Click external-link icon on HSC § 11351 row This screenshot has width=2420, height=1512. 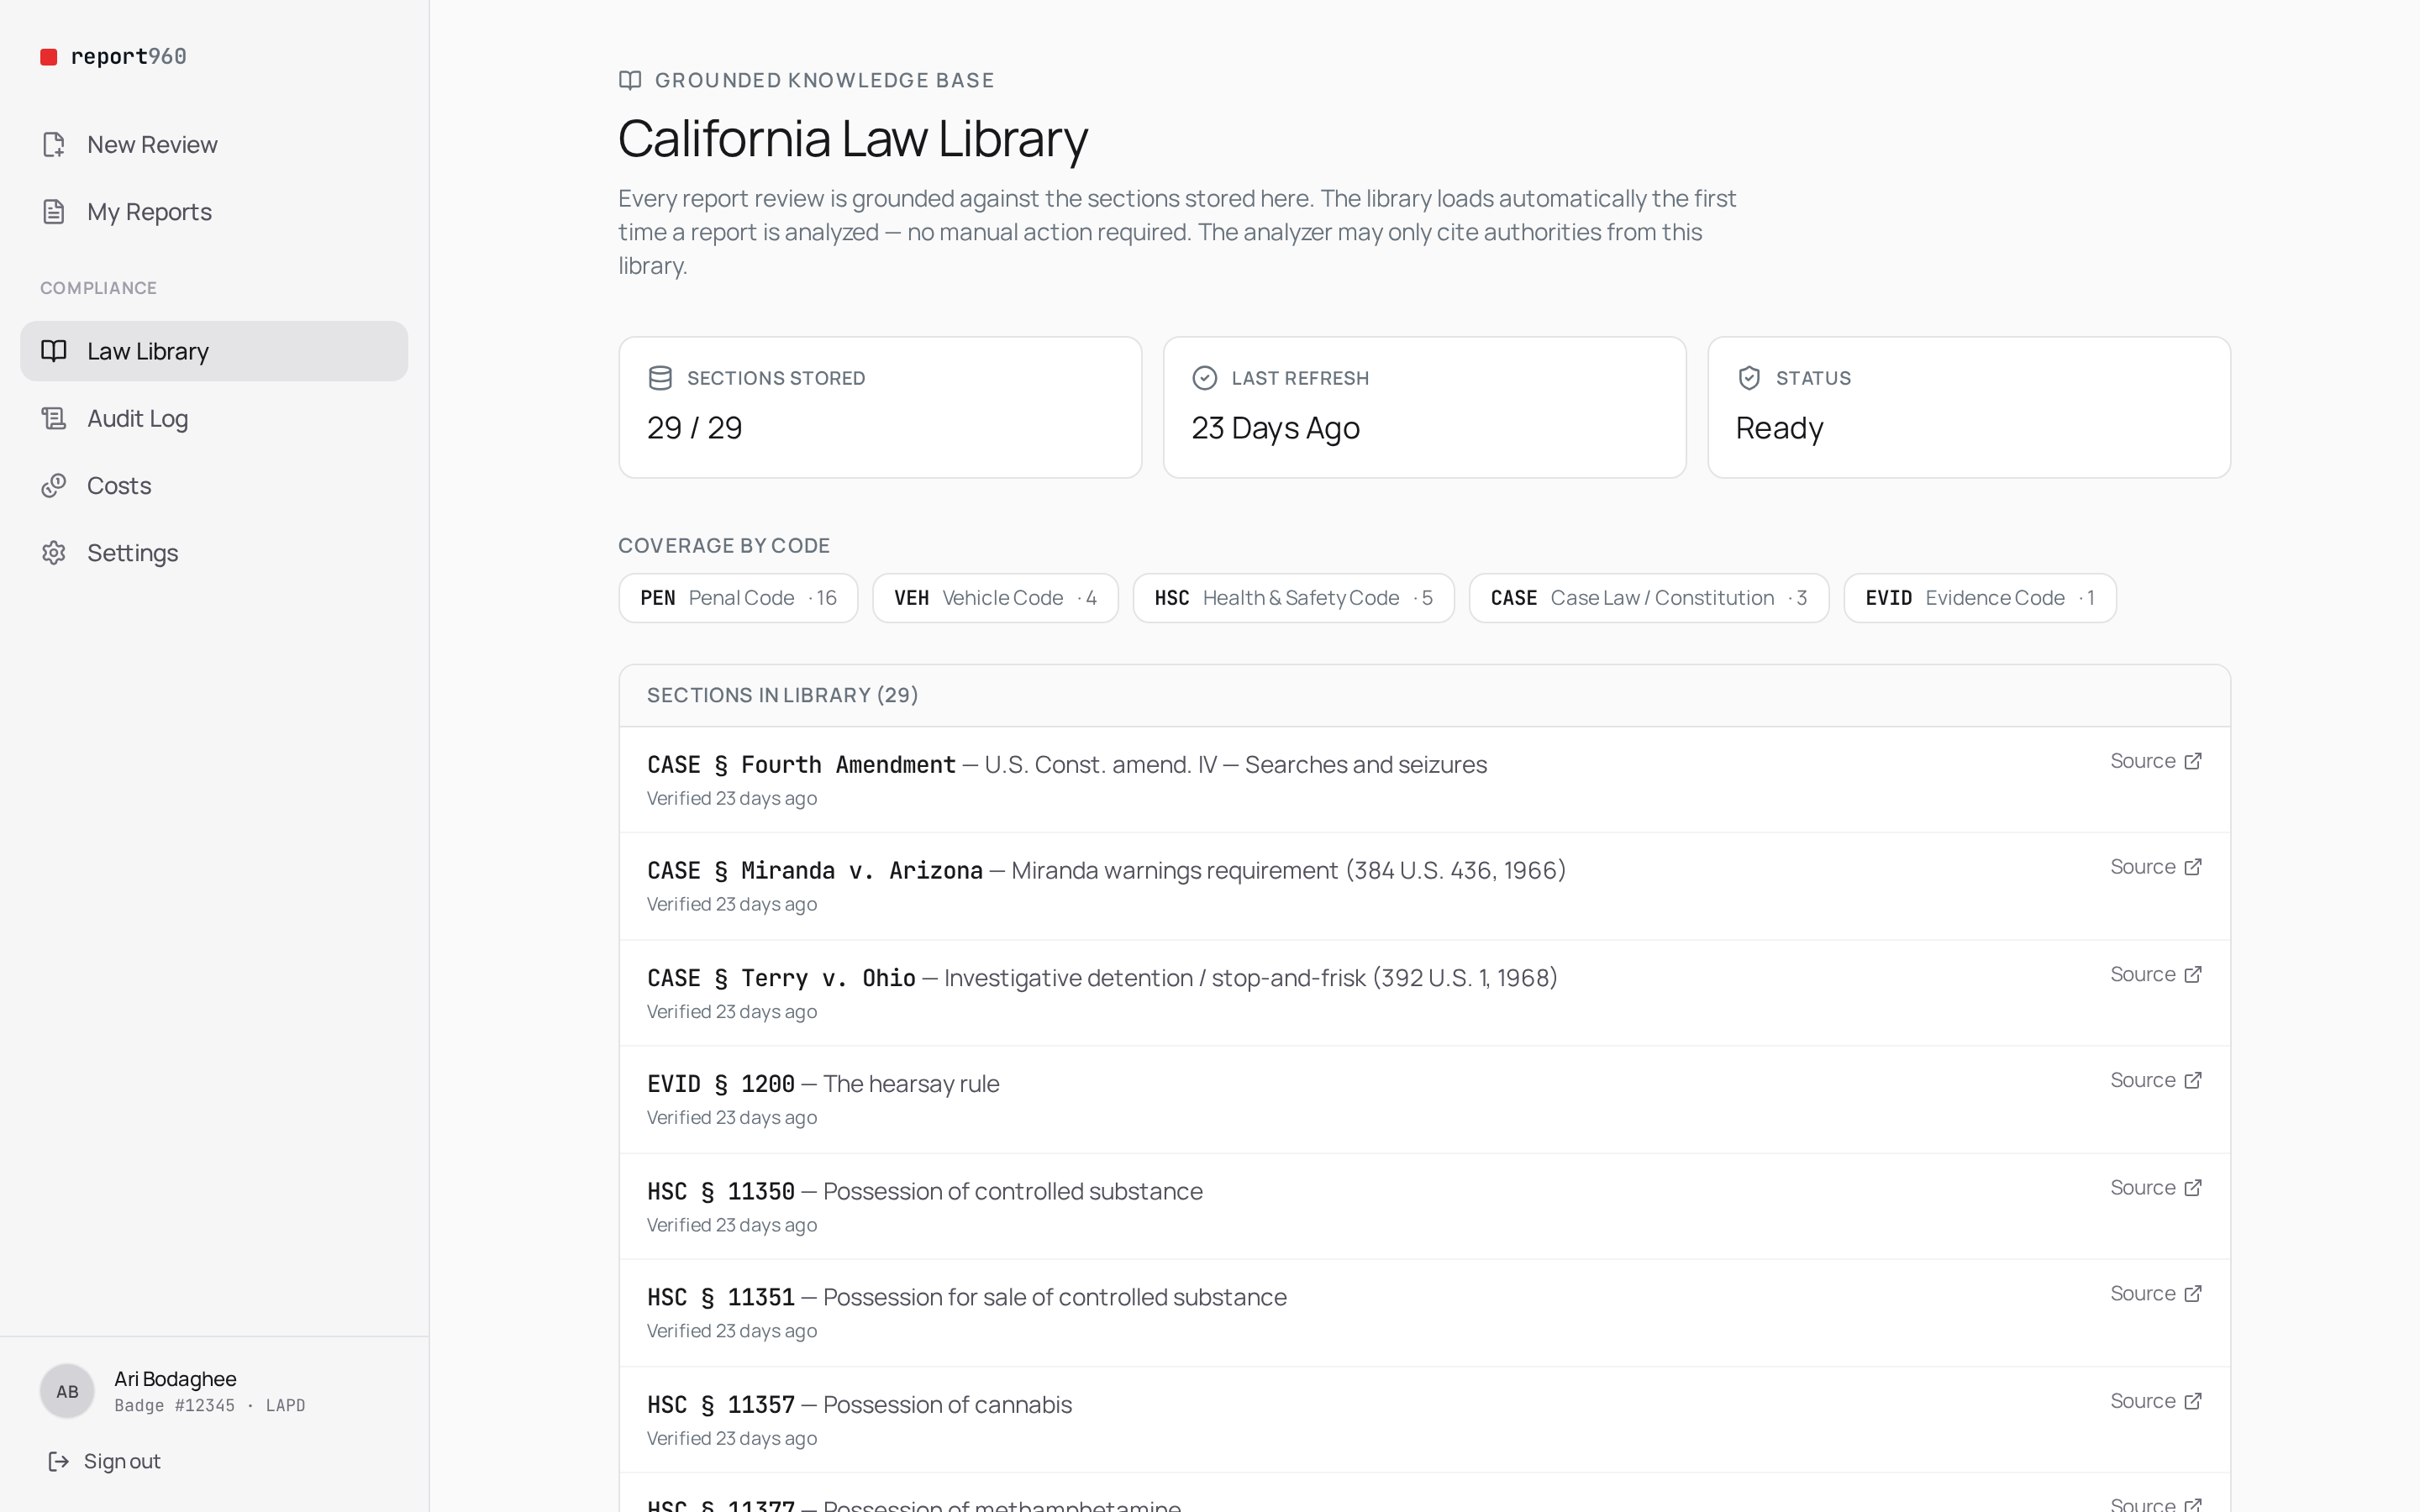tap(2193, 1294)
